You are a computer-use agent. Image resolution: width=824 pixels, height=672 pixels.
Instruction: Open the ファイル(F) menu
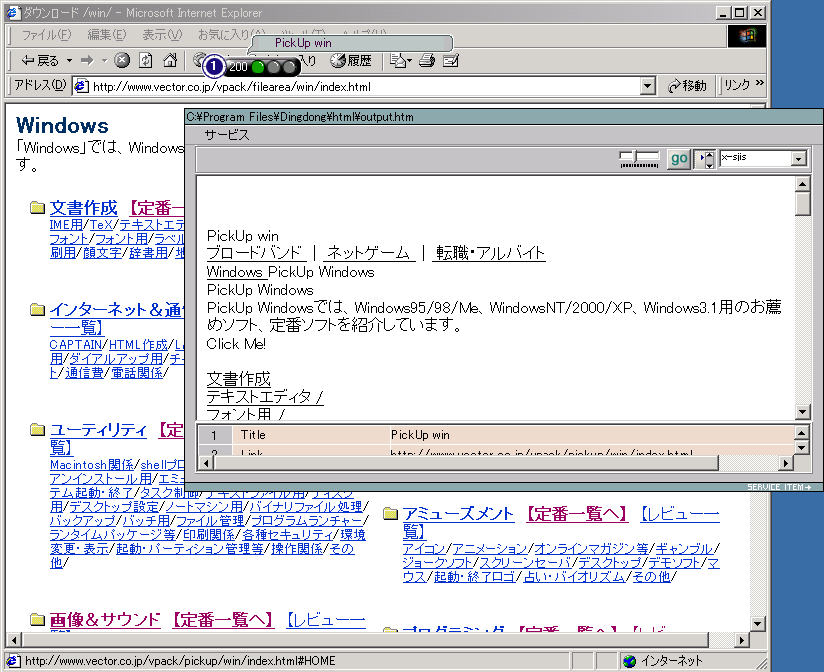(x=53, y=35)
